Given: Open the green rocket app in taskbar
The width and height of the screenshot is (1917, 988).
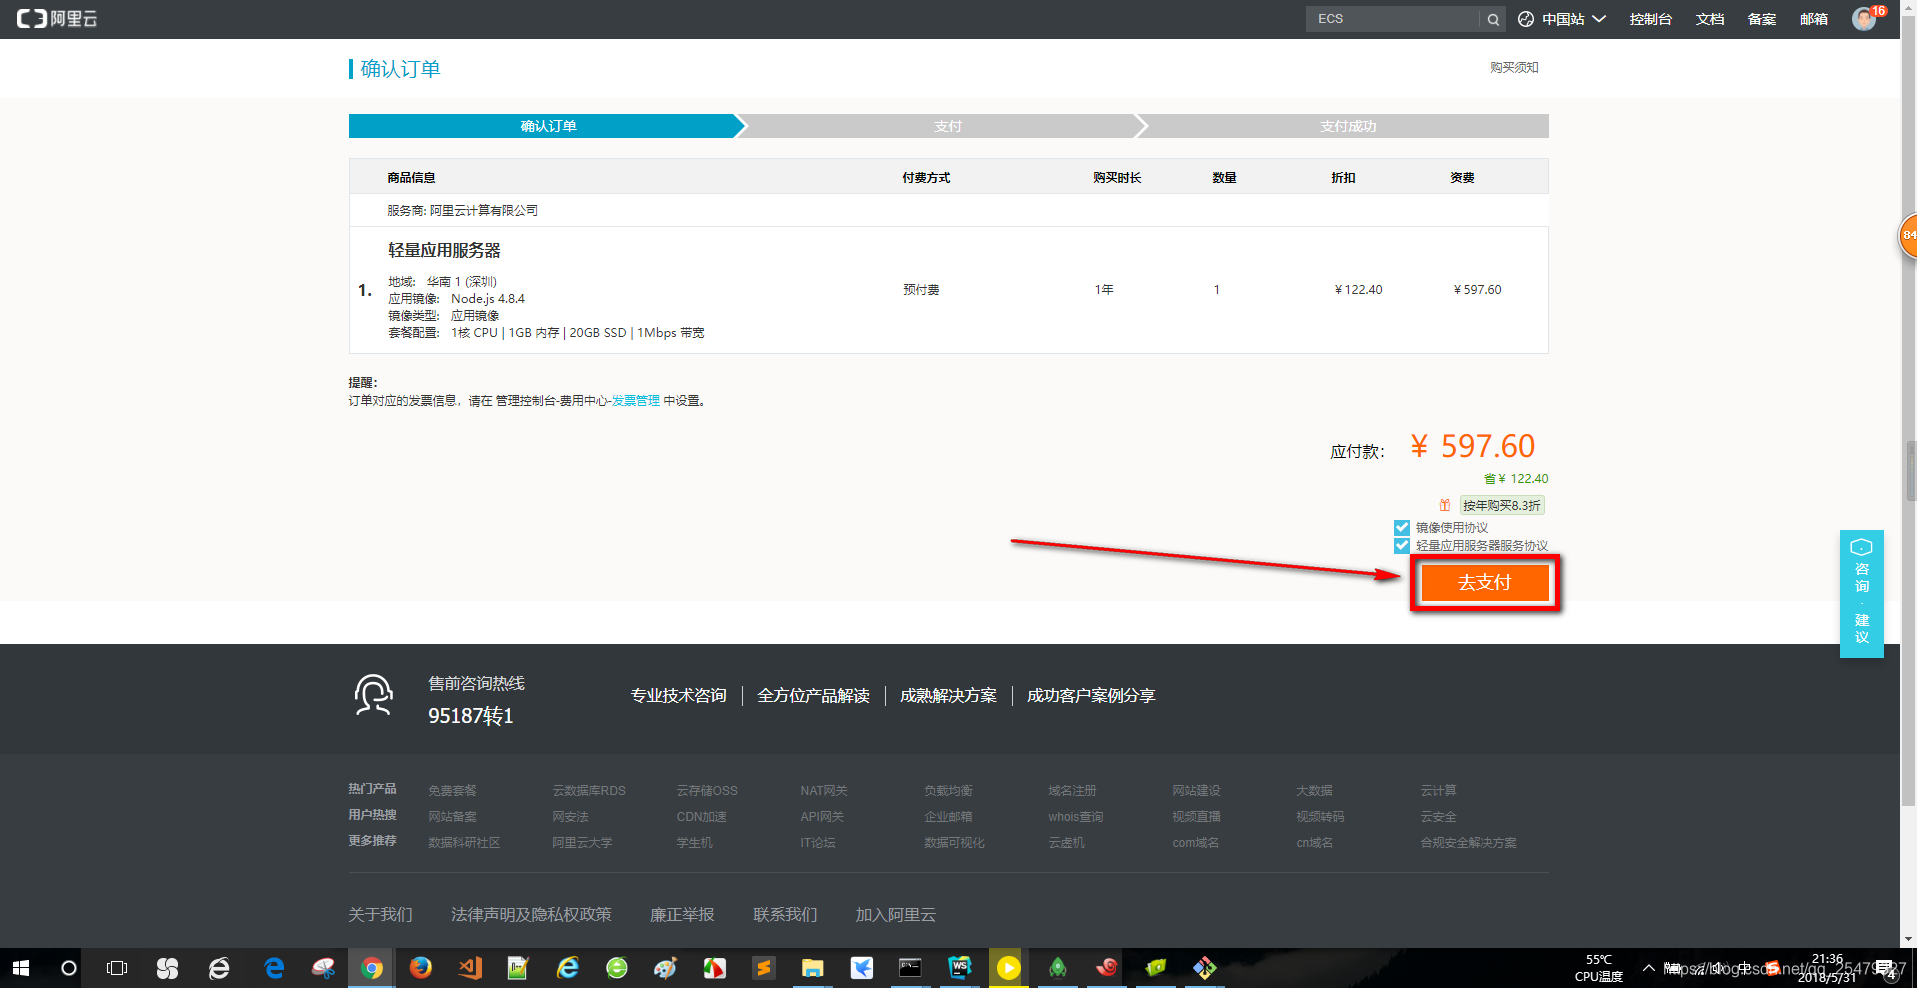Looking at the screenshot, I should (x=1057, y=968).
